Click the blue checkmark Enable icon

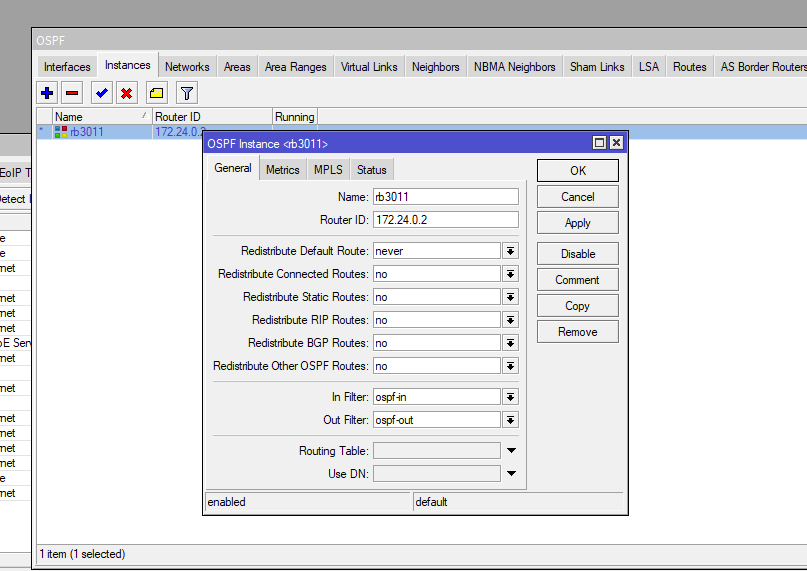click(x=101, y=93)
